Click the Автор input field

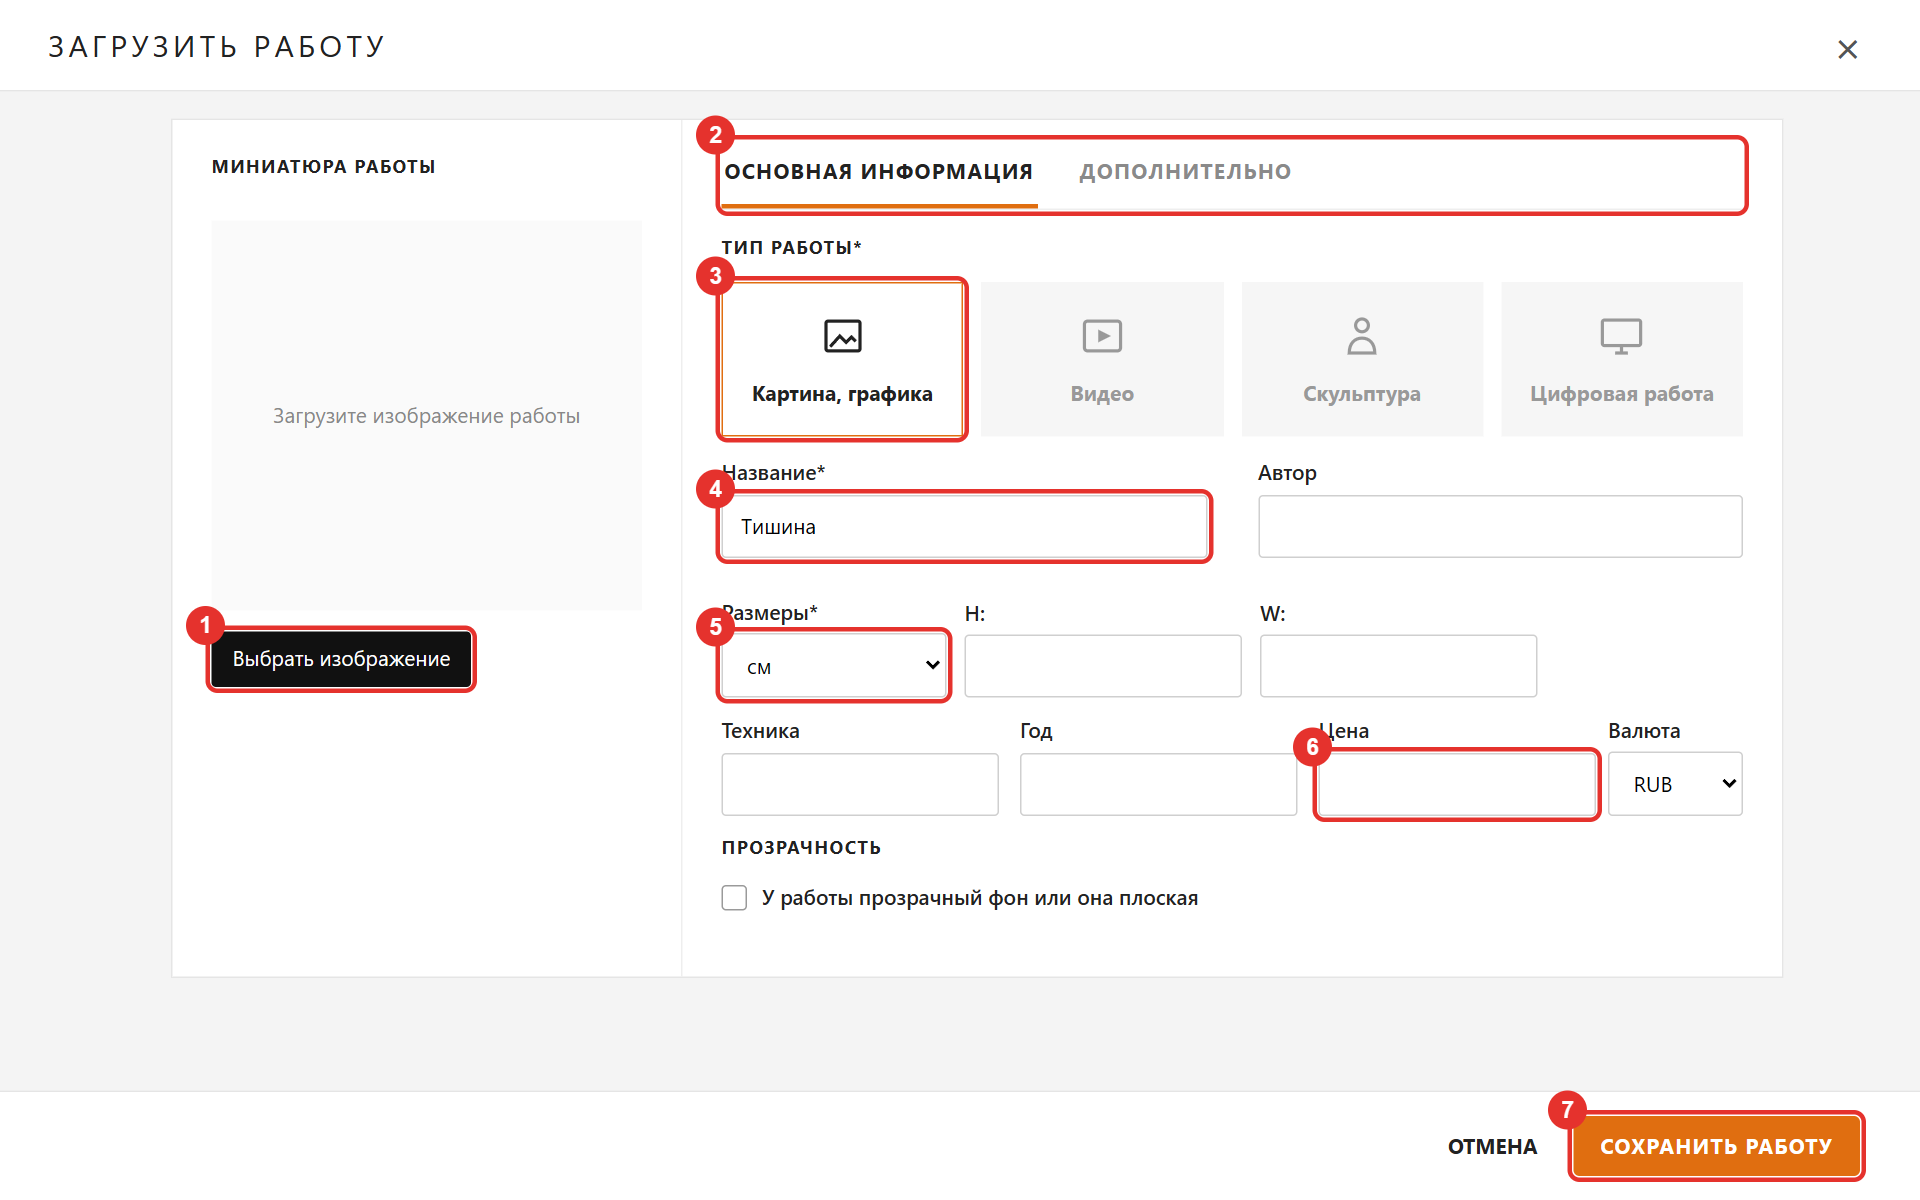[x=1500, y=527]
